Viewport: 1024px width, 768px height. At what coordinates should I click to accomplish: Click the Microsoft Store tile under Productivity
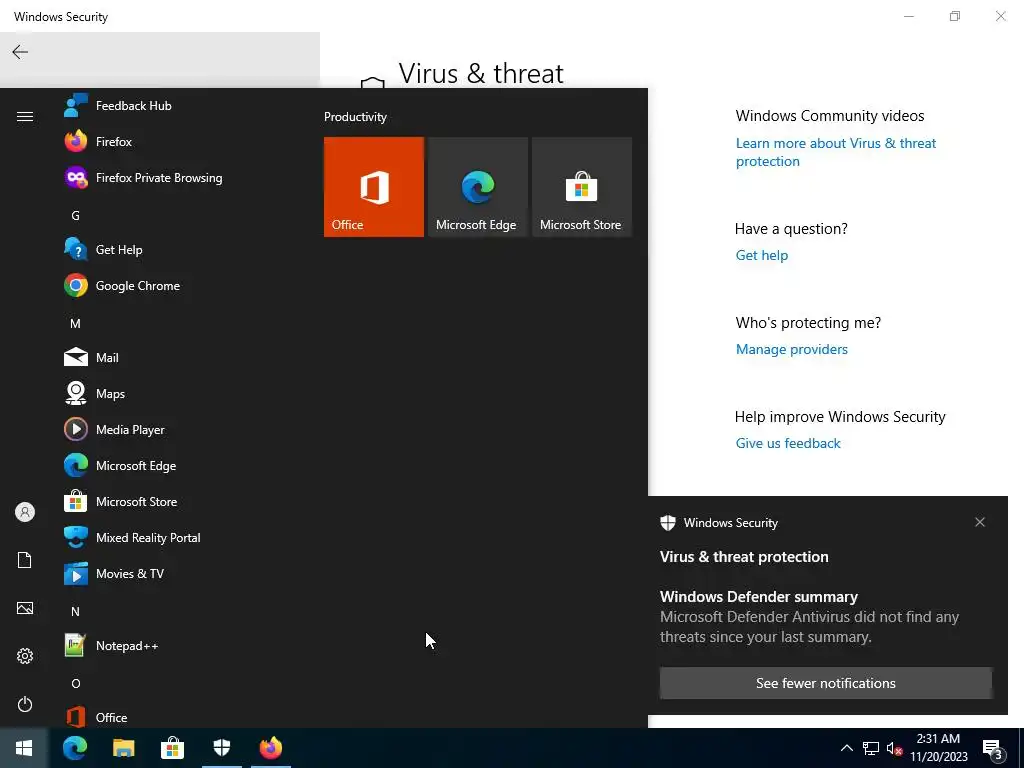point(582,187)
